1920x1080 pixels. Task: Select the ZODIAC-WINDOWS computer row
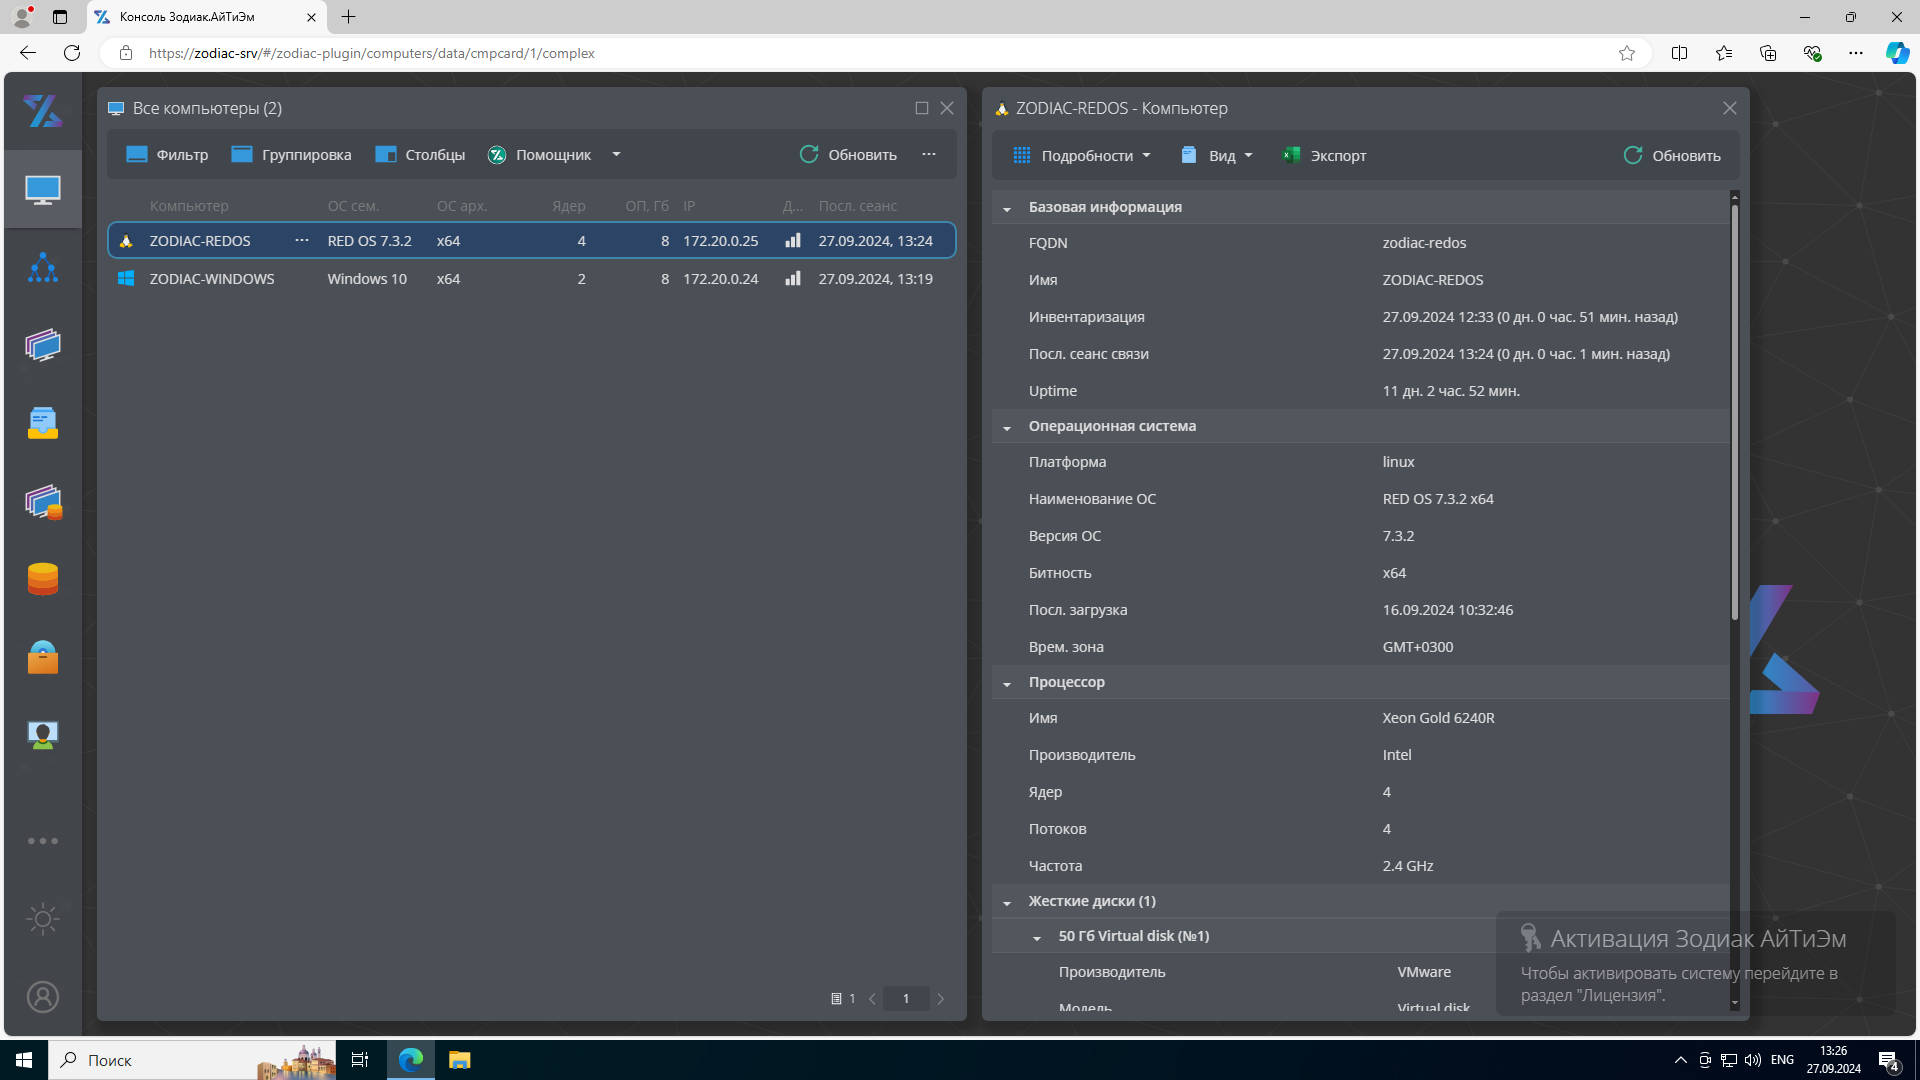coord(531,279)
